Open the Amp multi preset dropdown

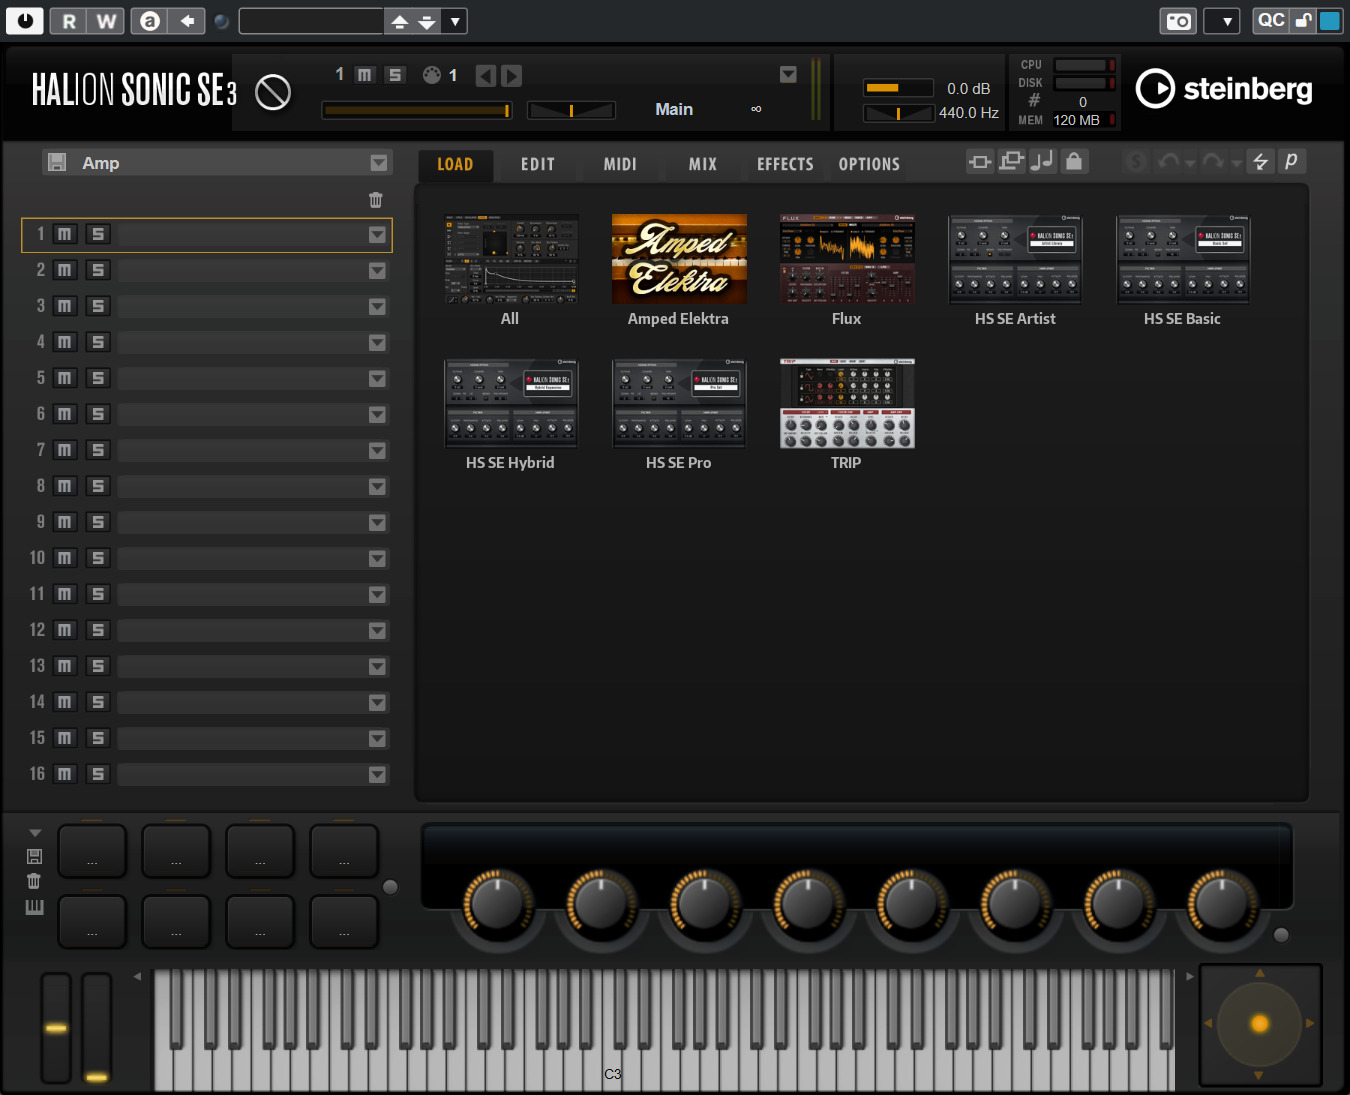379,163
